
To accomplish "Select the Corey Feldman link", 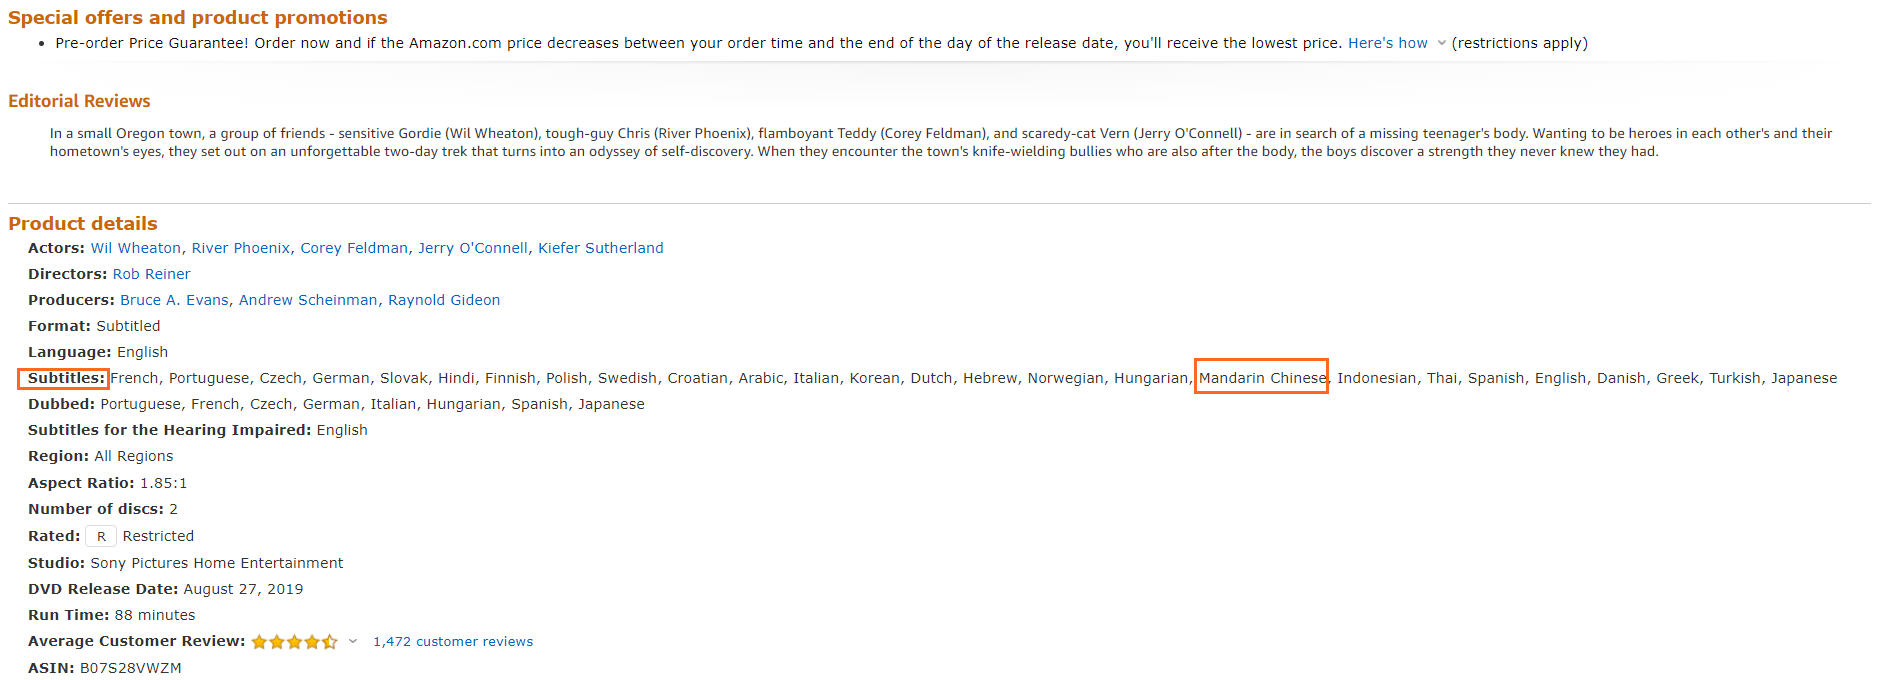I will 354,248.
